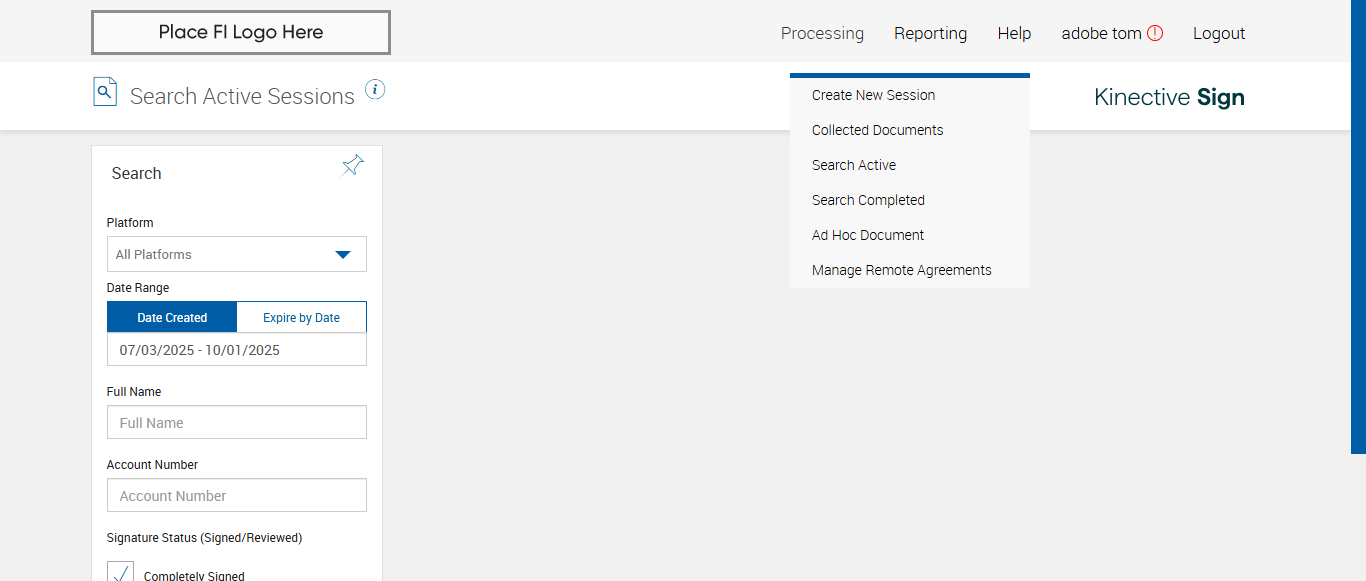Click the pin icon in Search panel
The width and height of the screenshot is (1366, 581).
(x=352, y=166)
